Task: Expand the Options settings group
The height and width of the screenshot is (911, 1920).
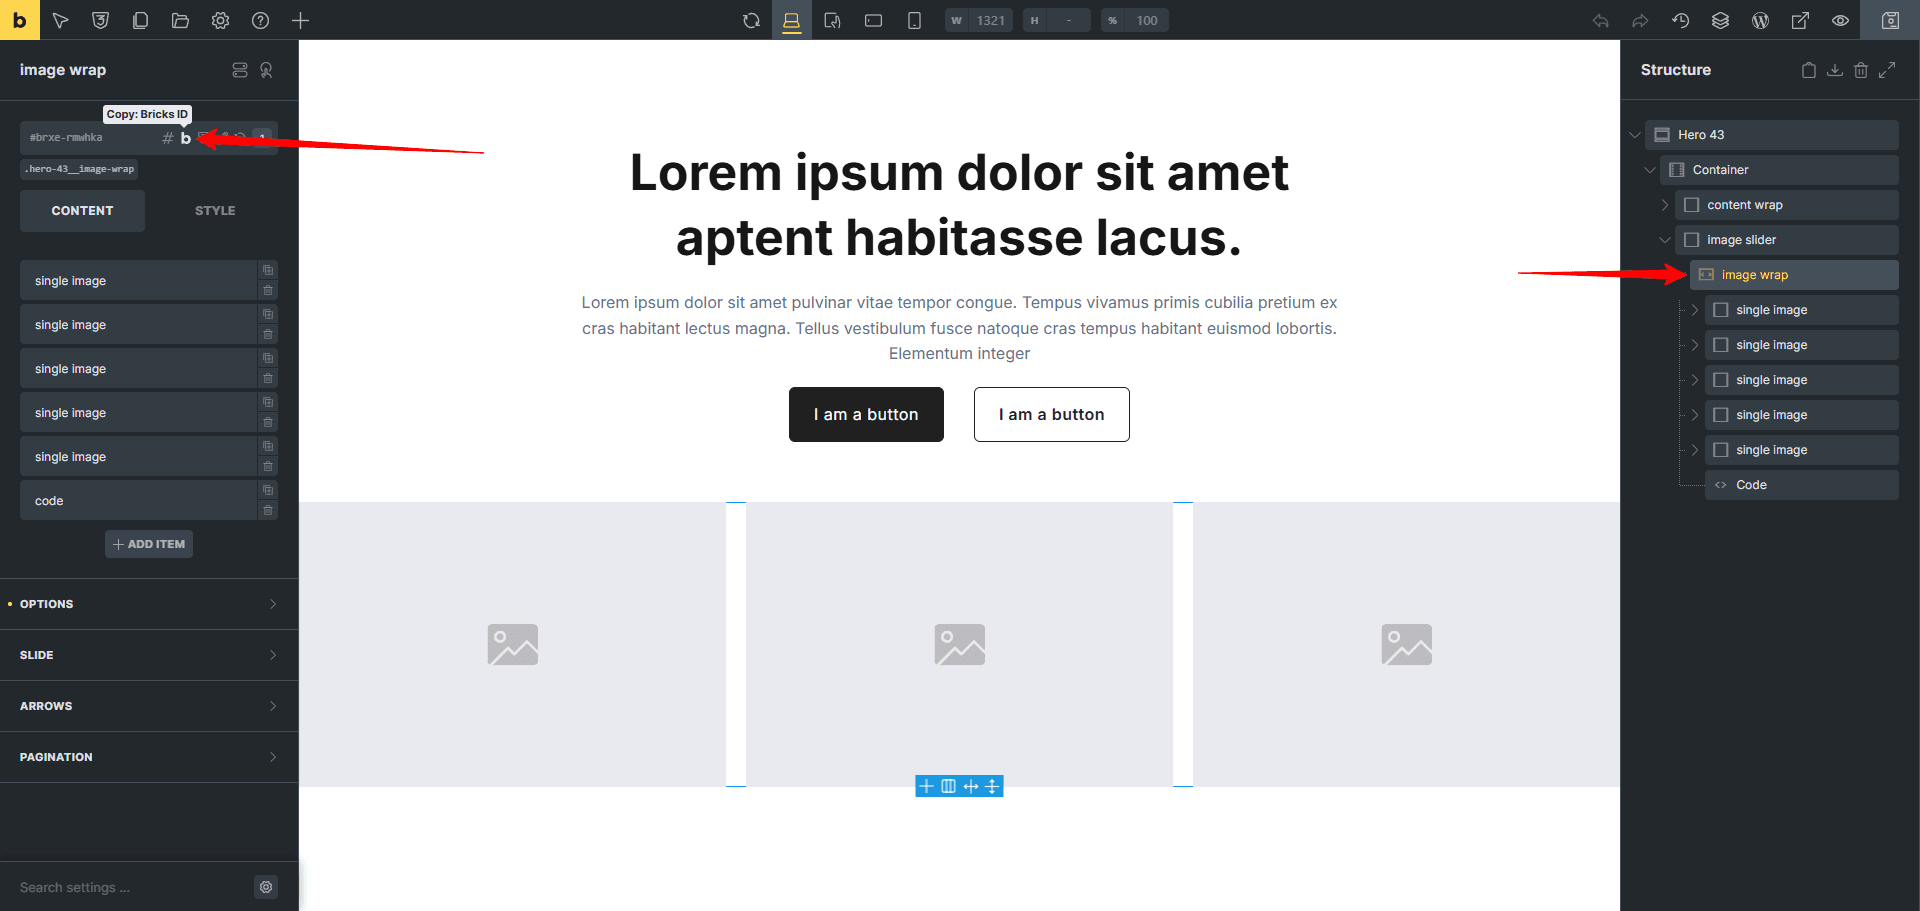Action: click(149, 604)
